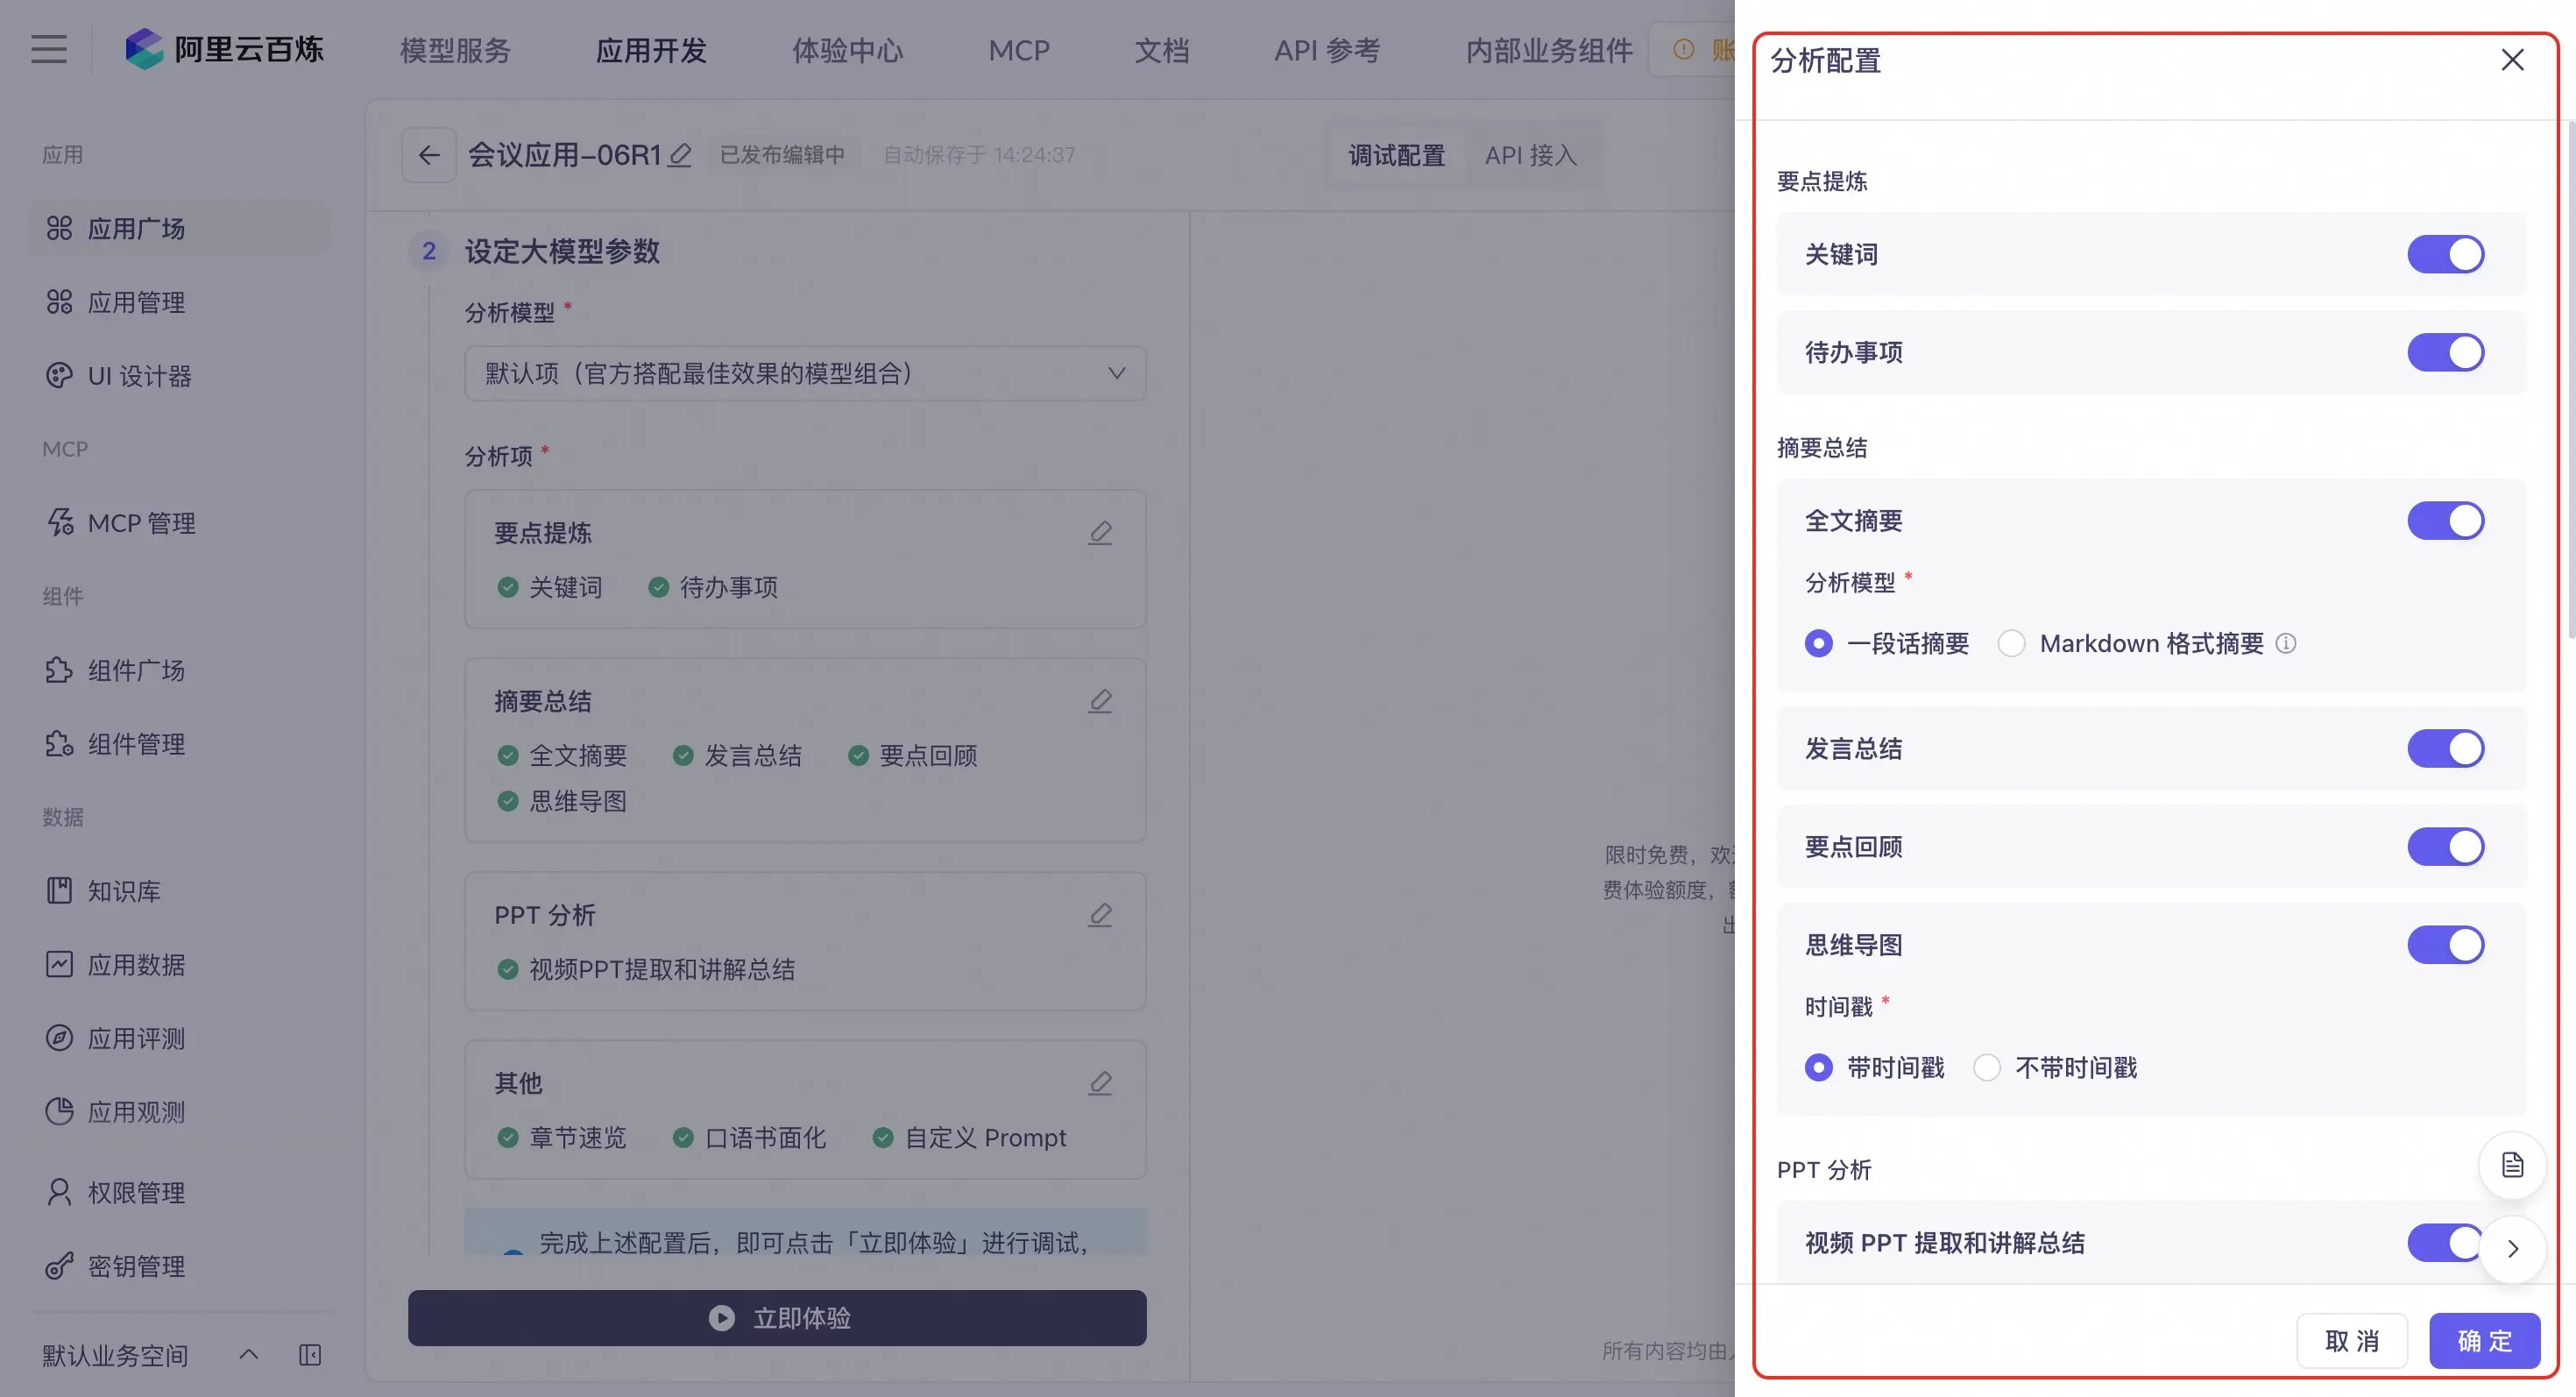
Task: Click the hamburger menu icon
Action: tap(48, 49)
